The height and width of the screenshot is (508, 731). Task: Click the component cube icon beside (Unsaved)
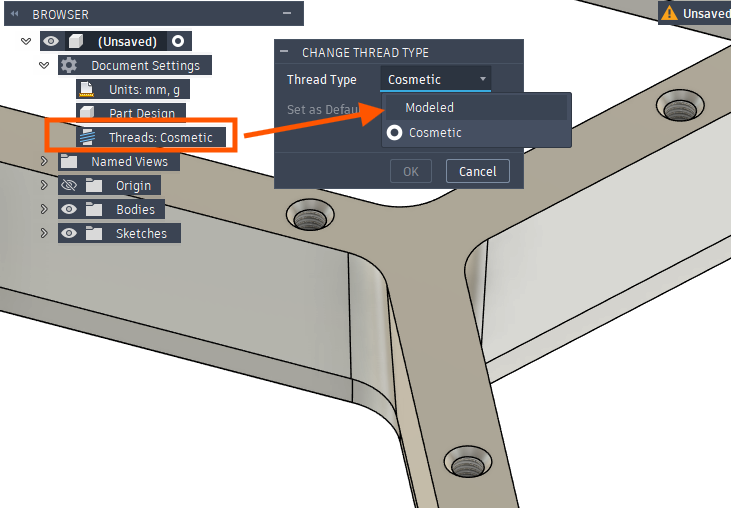[76, 41]
